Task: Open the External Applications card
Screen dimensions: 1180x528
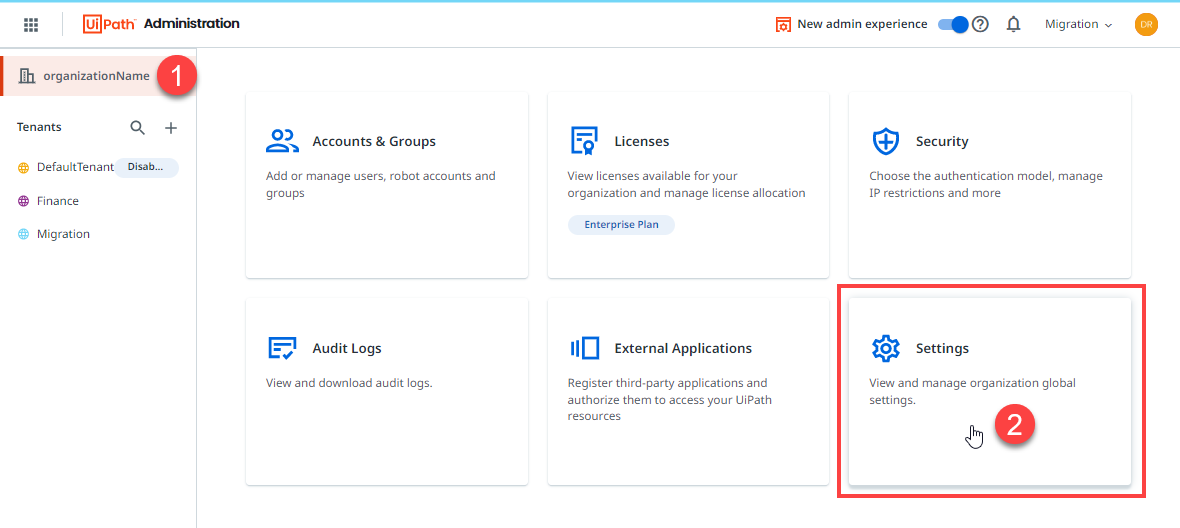Action: [x=689, y=392]
